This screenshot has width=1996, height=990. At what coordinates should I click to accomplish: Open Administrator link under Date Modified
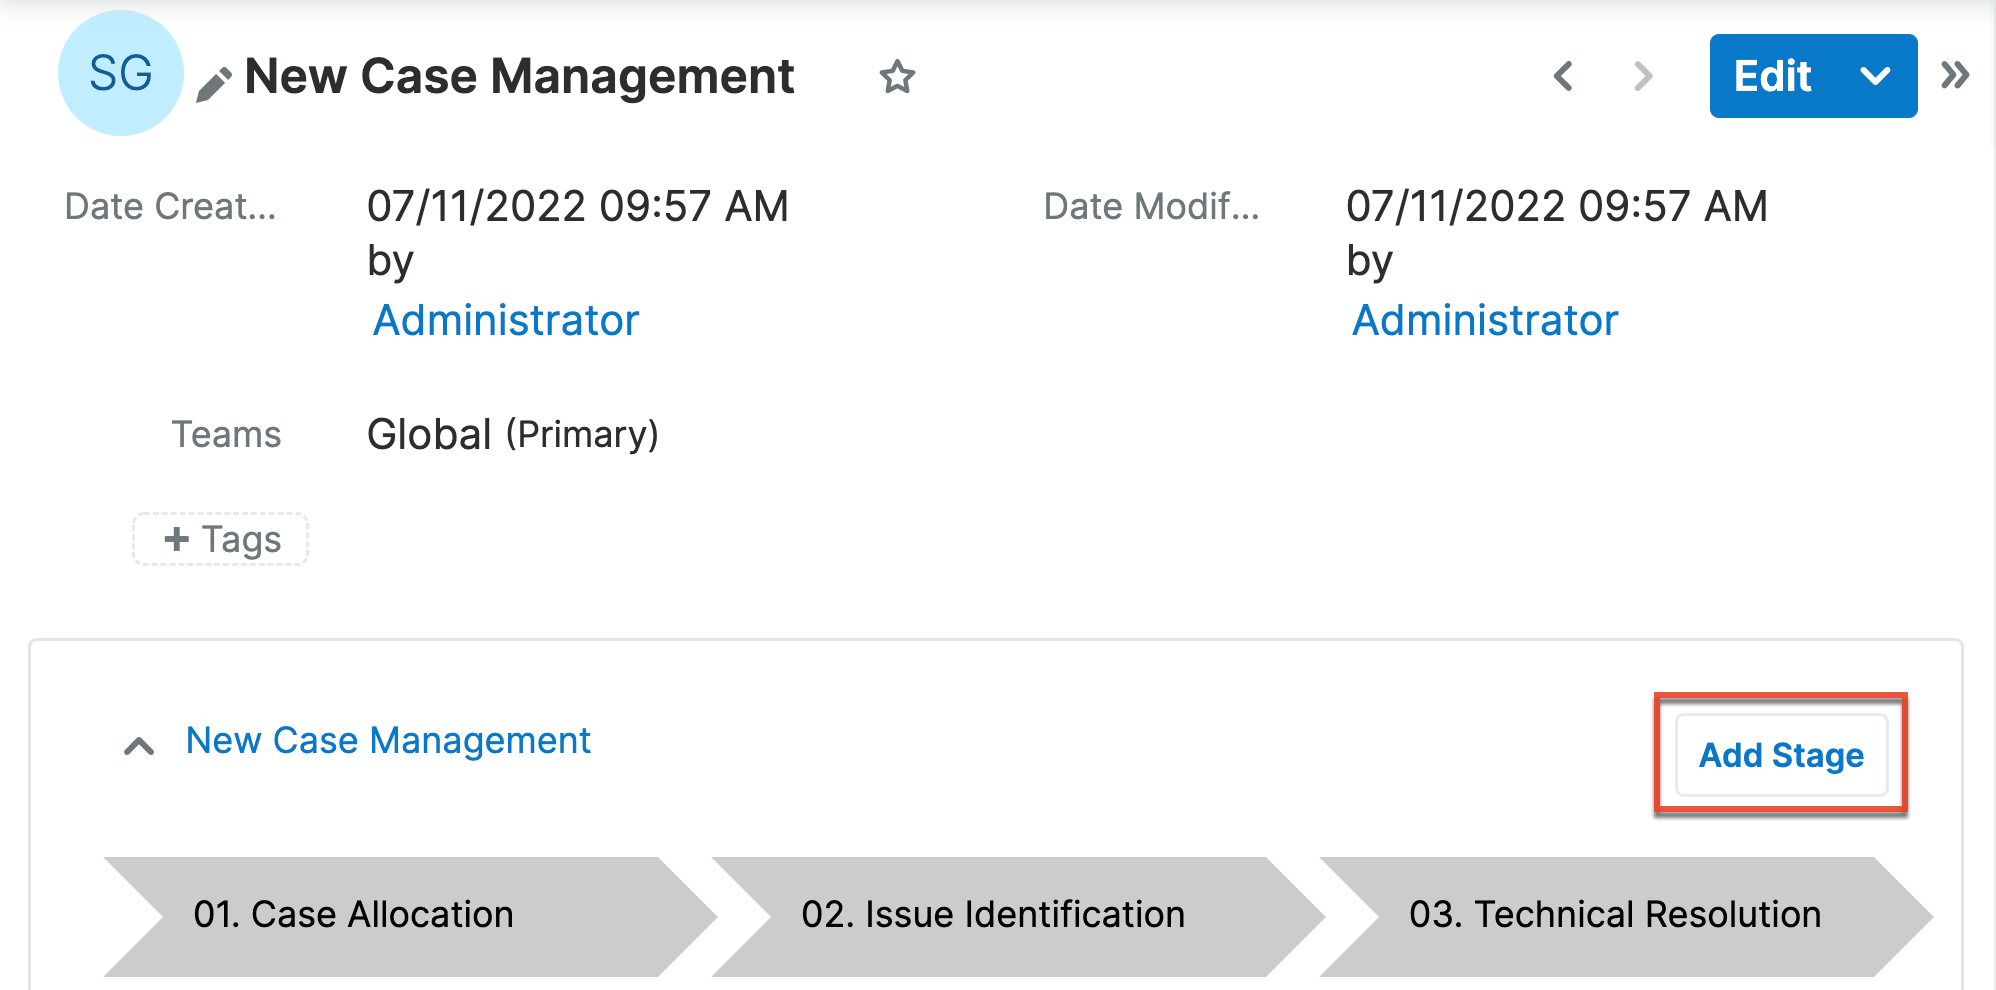click(1485, 321)
